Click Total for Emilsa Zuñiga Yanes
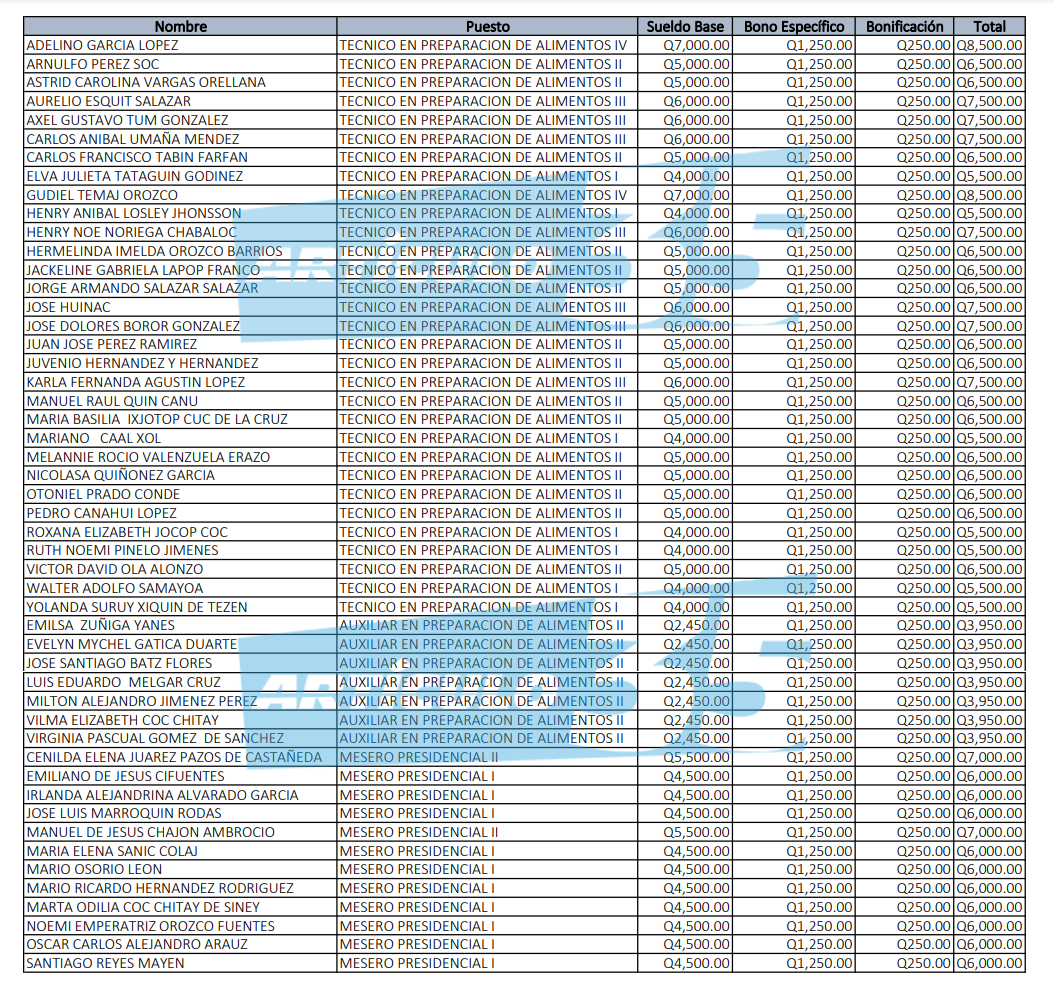The width and height of the screenshot is (1054, 995). pos(989,625)
